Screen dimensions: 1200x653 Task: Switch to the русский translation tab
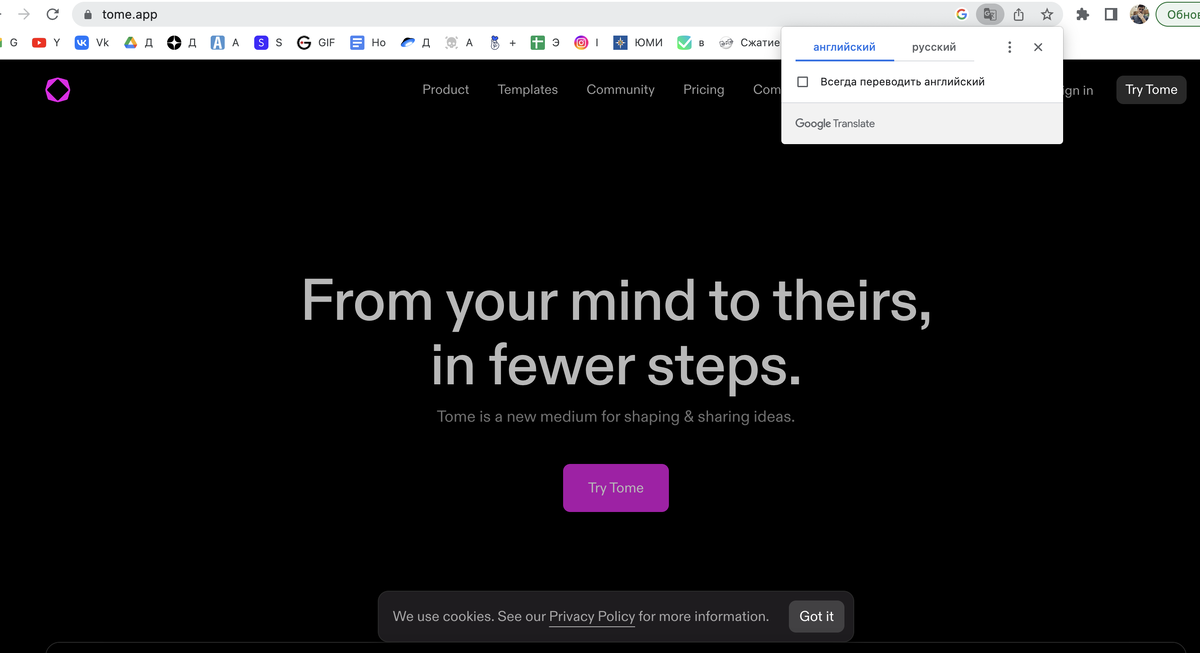tap(934, 47)
